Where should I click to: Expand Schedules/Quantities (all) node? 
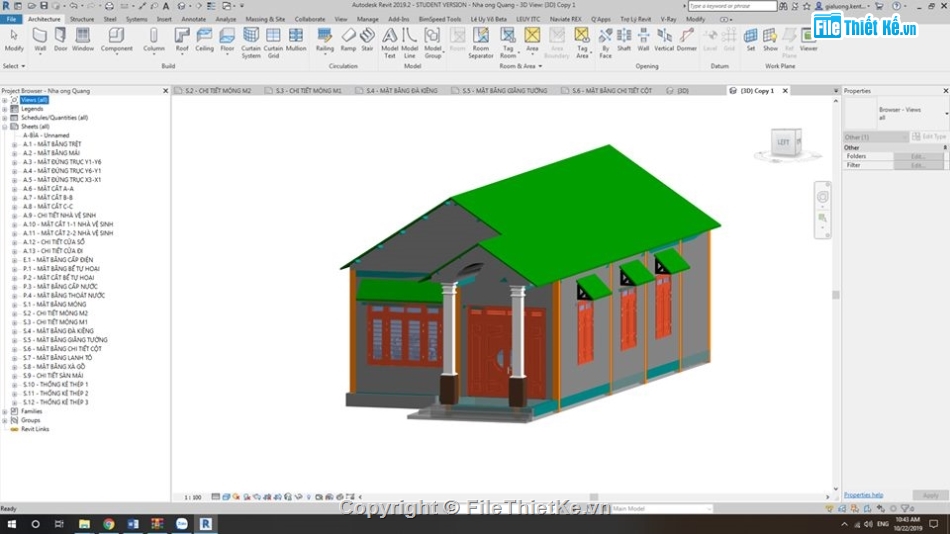tap(5, 118)
